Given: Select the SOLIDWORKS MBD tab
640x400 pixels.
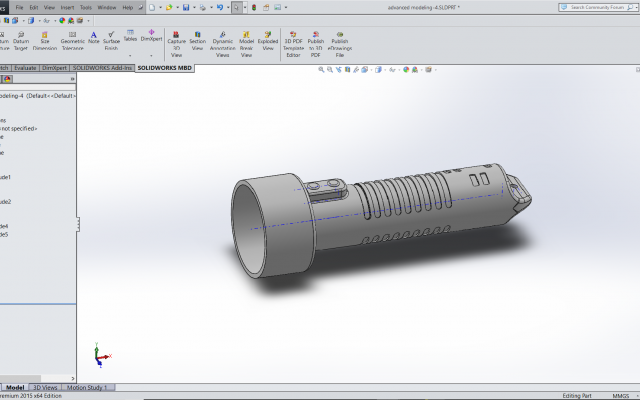Looking at the screenshot, I should point(164,68).
